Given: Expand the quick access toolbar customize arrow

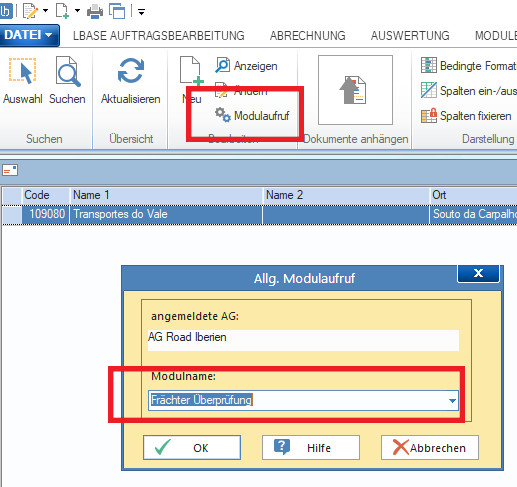Looking at the screenshot, I should pyautogui.click(x=141, y=12).
